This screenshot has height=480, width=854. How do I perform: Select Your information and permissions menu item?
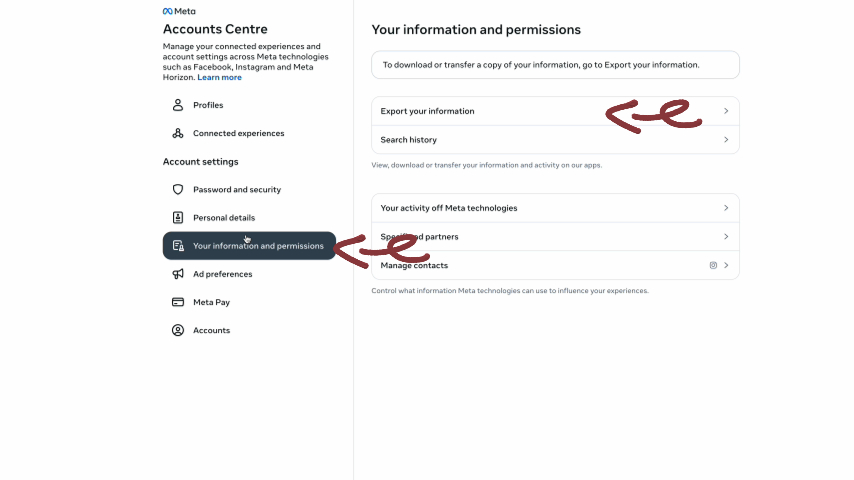tap(249, 246)
